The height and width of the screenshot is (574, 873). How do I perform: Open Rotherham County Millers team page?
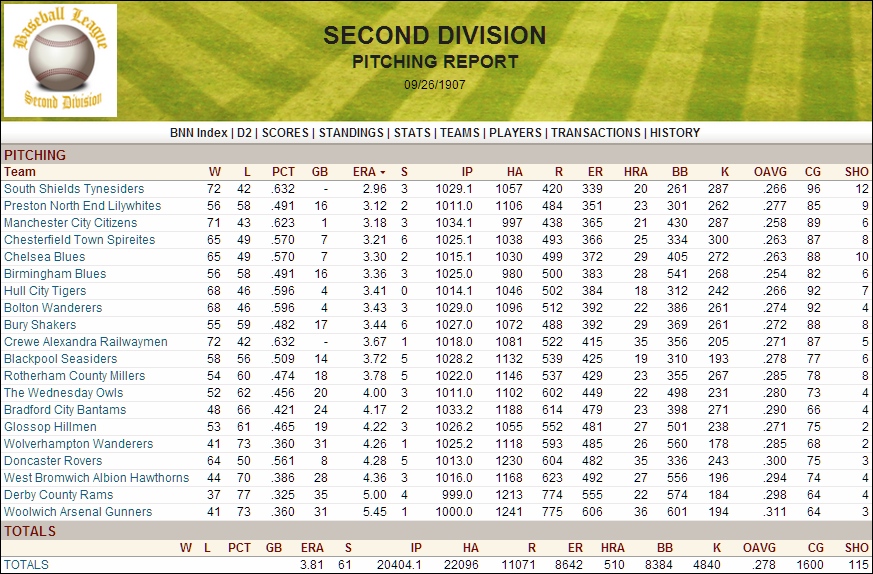pos(75,376)
